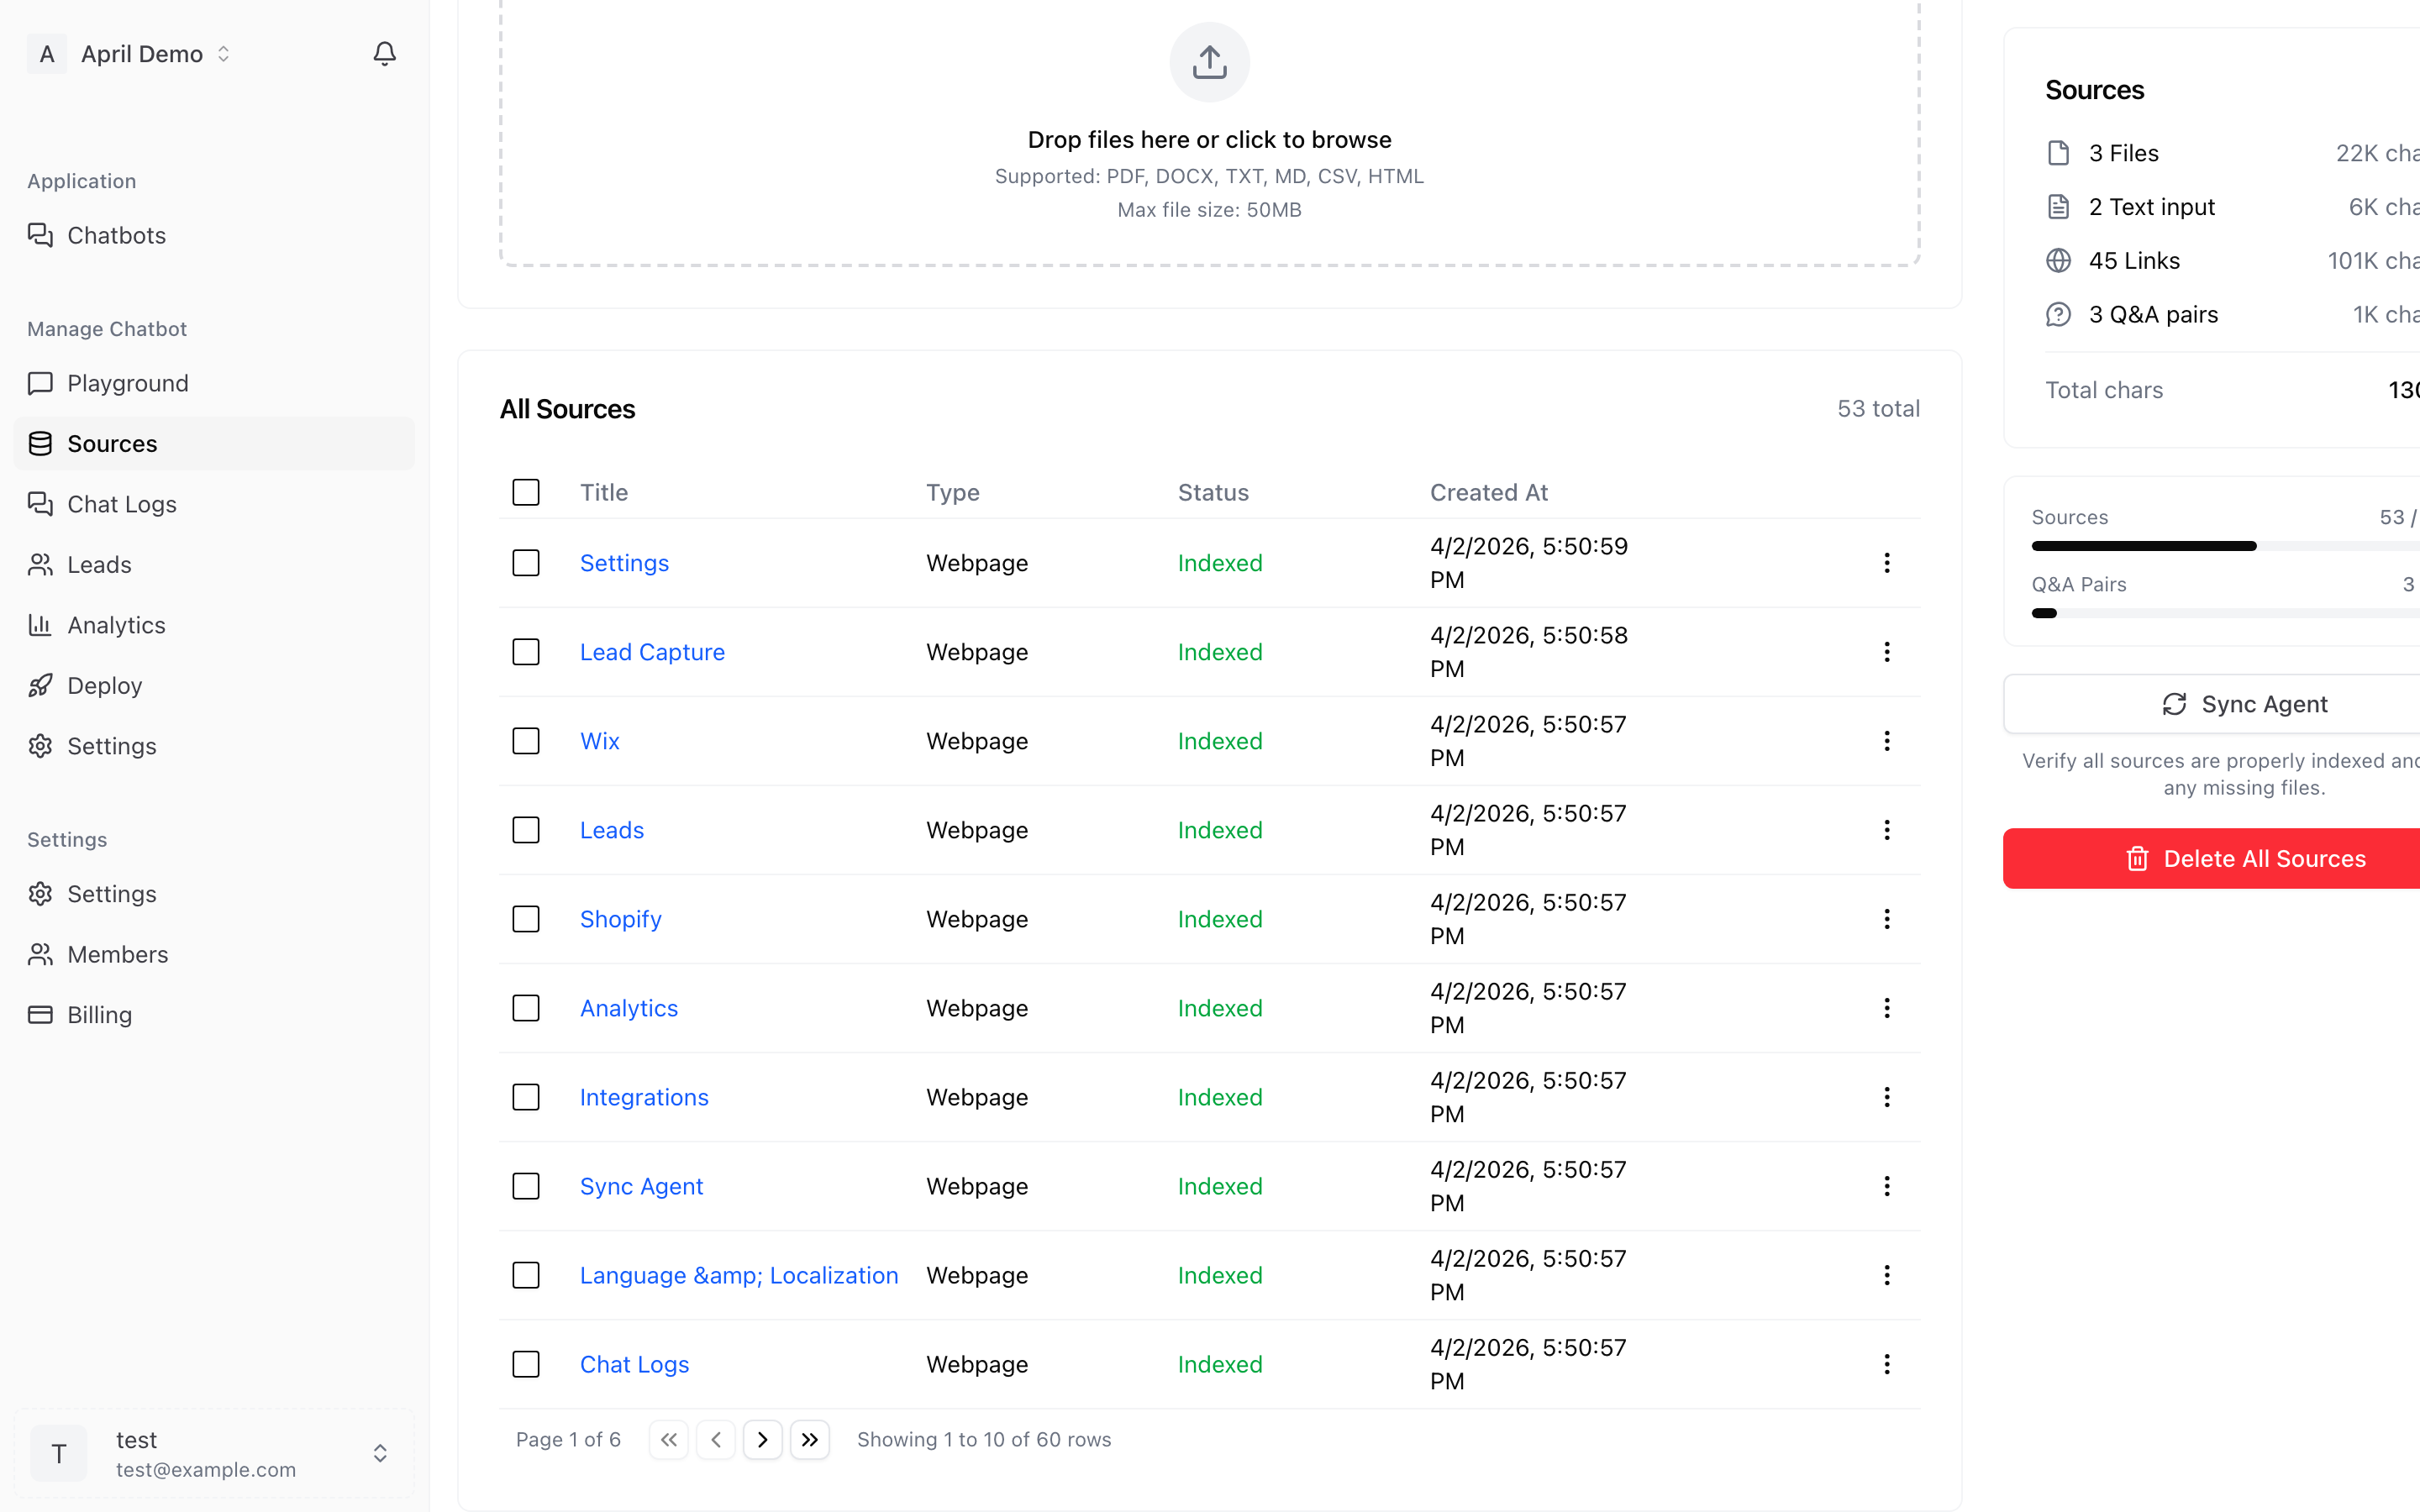Open kebab menu for Chat Logs row
Screen dimensions: 2420x1512
click(1886, 1364)
